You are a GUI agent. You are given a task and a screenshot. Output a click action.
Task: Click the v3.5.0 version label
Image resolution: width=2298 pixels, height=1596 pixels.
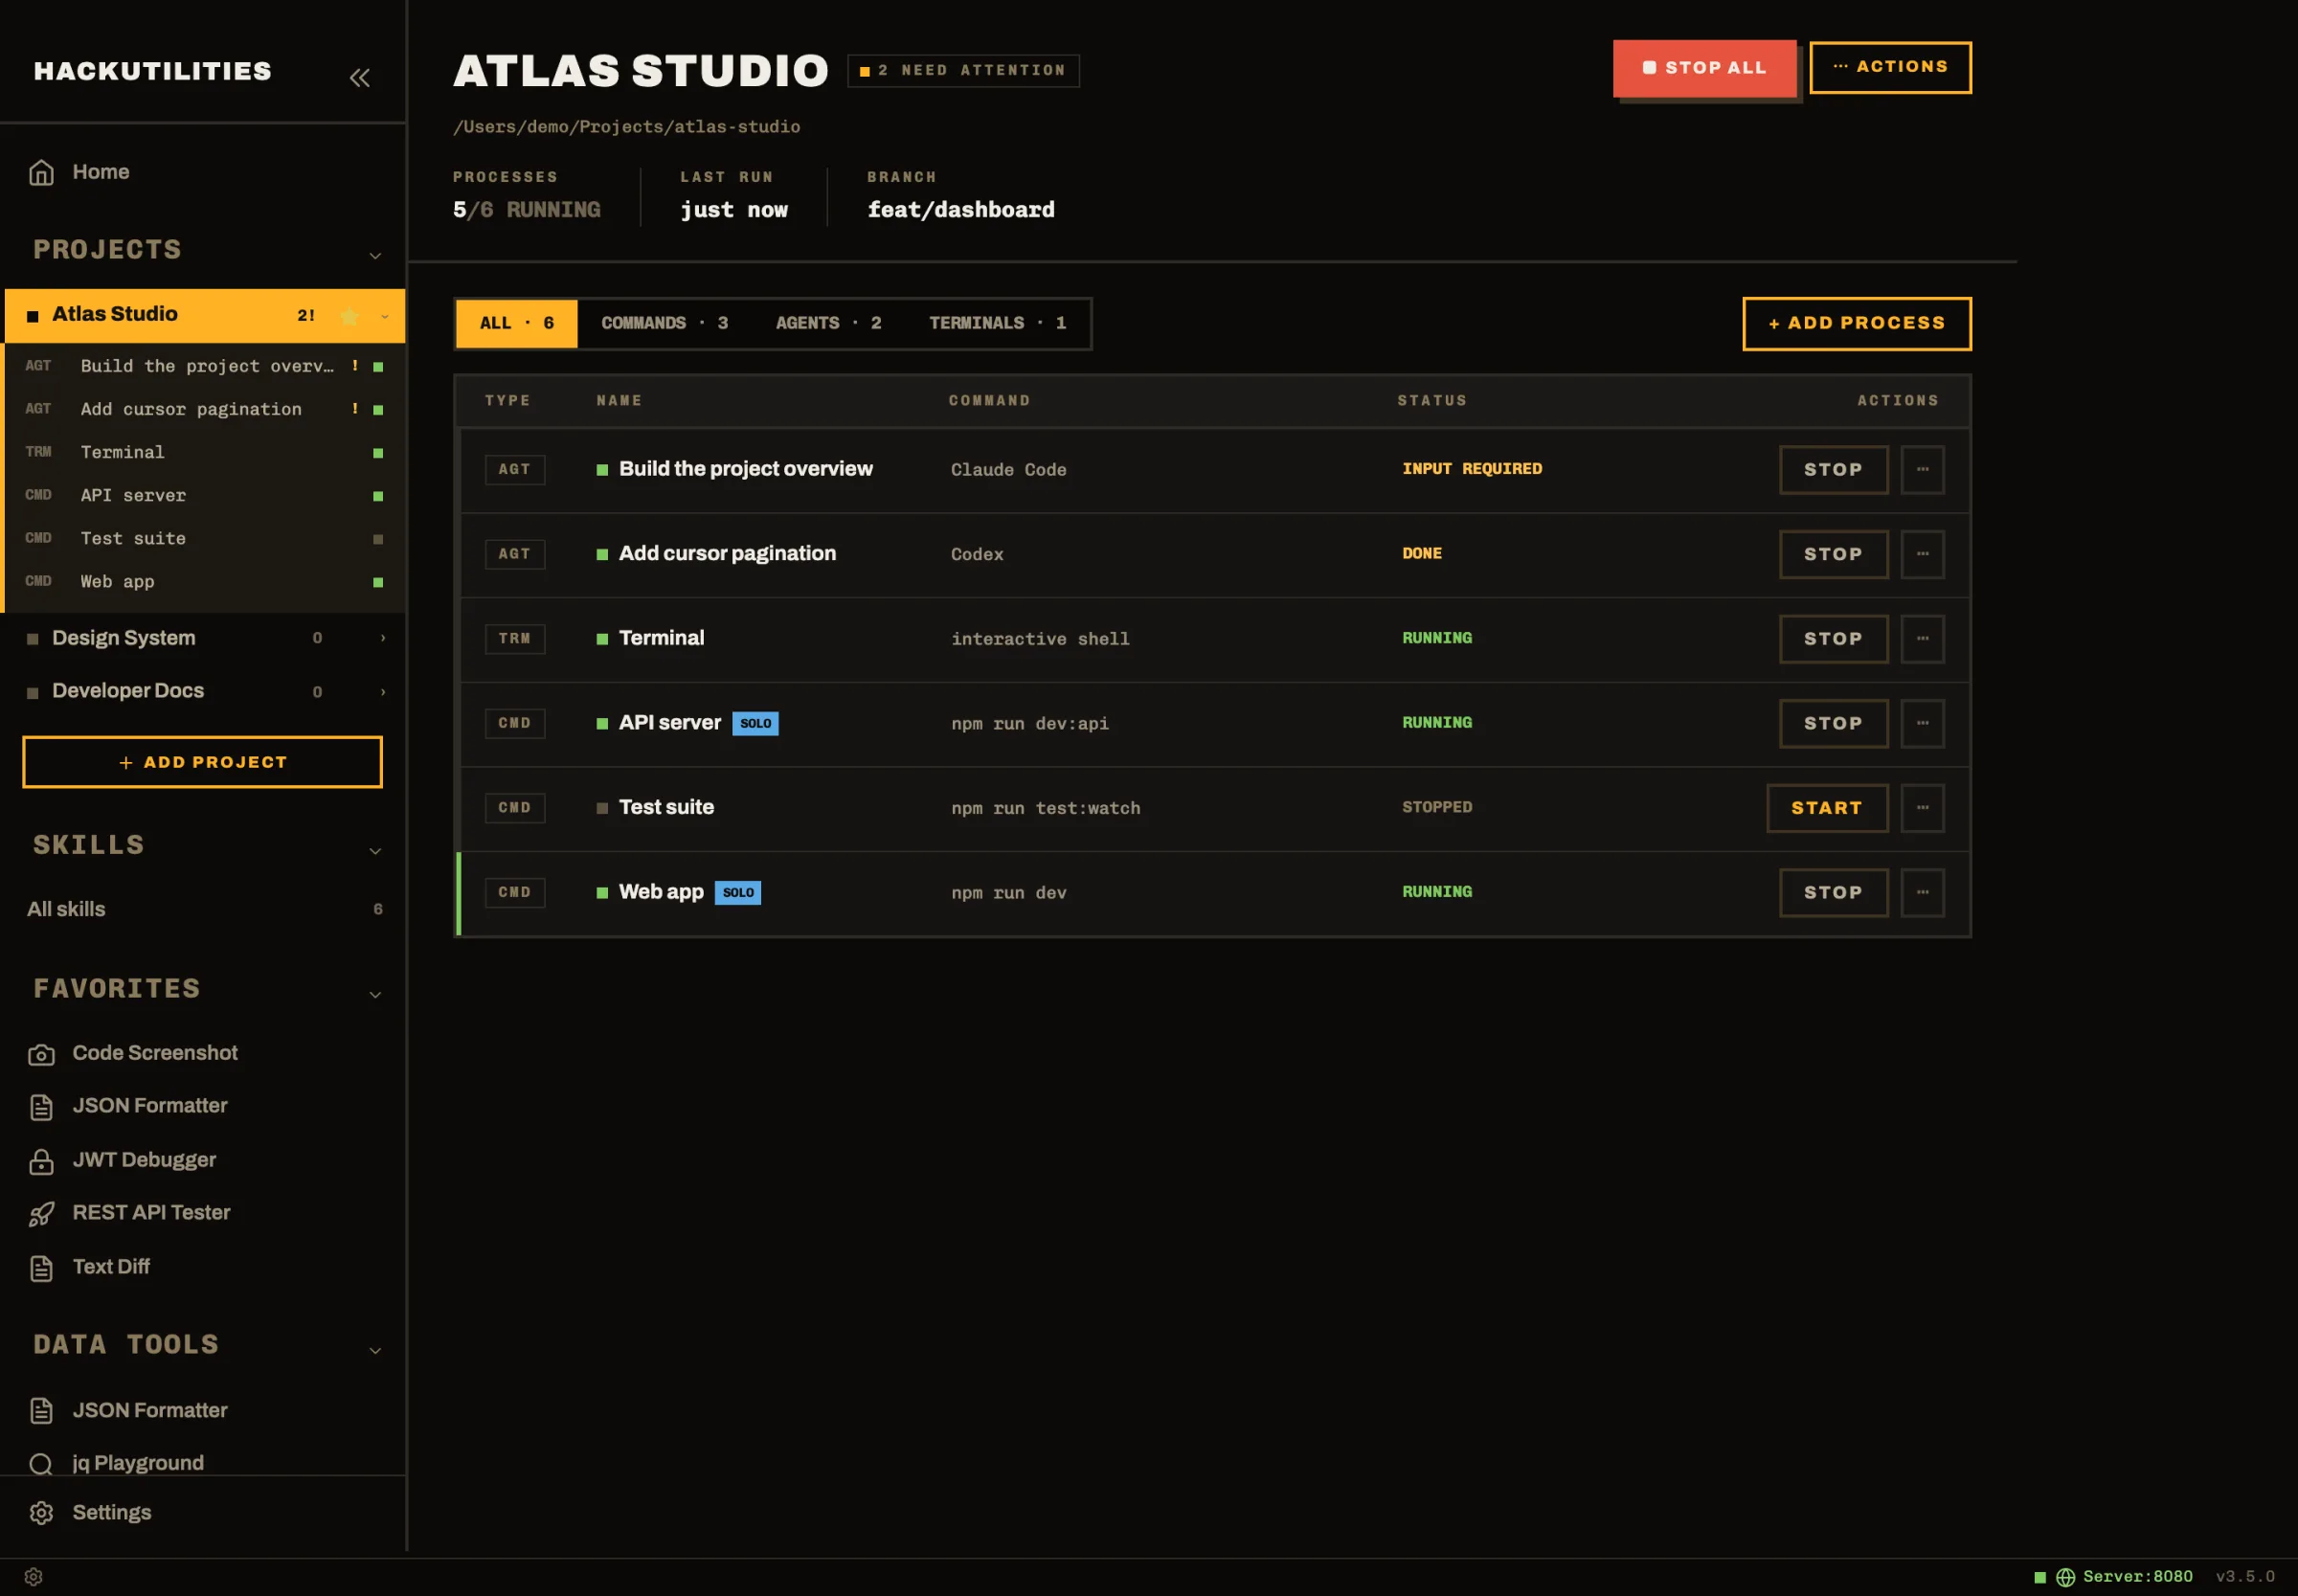coord(2245,1577)
